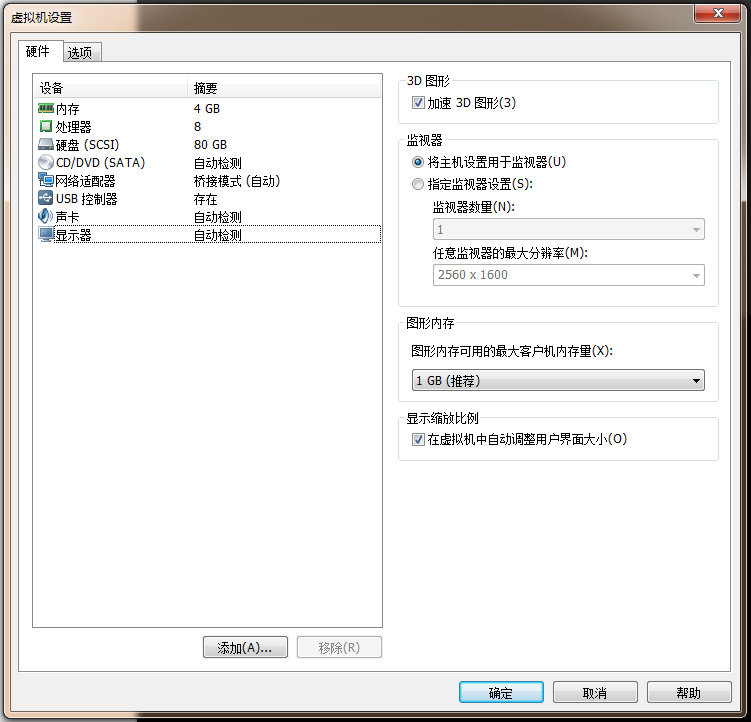This screenshot has height=722, width=751.
Task: Click the processor (处理器) chip icon
Action: coord(46,126)
